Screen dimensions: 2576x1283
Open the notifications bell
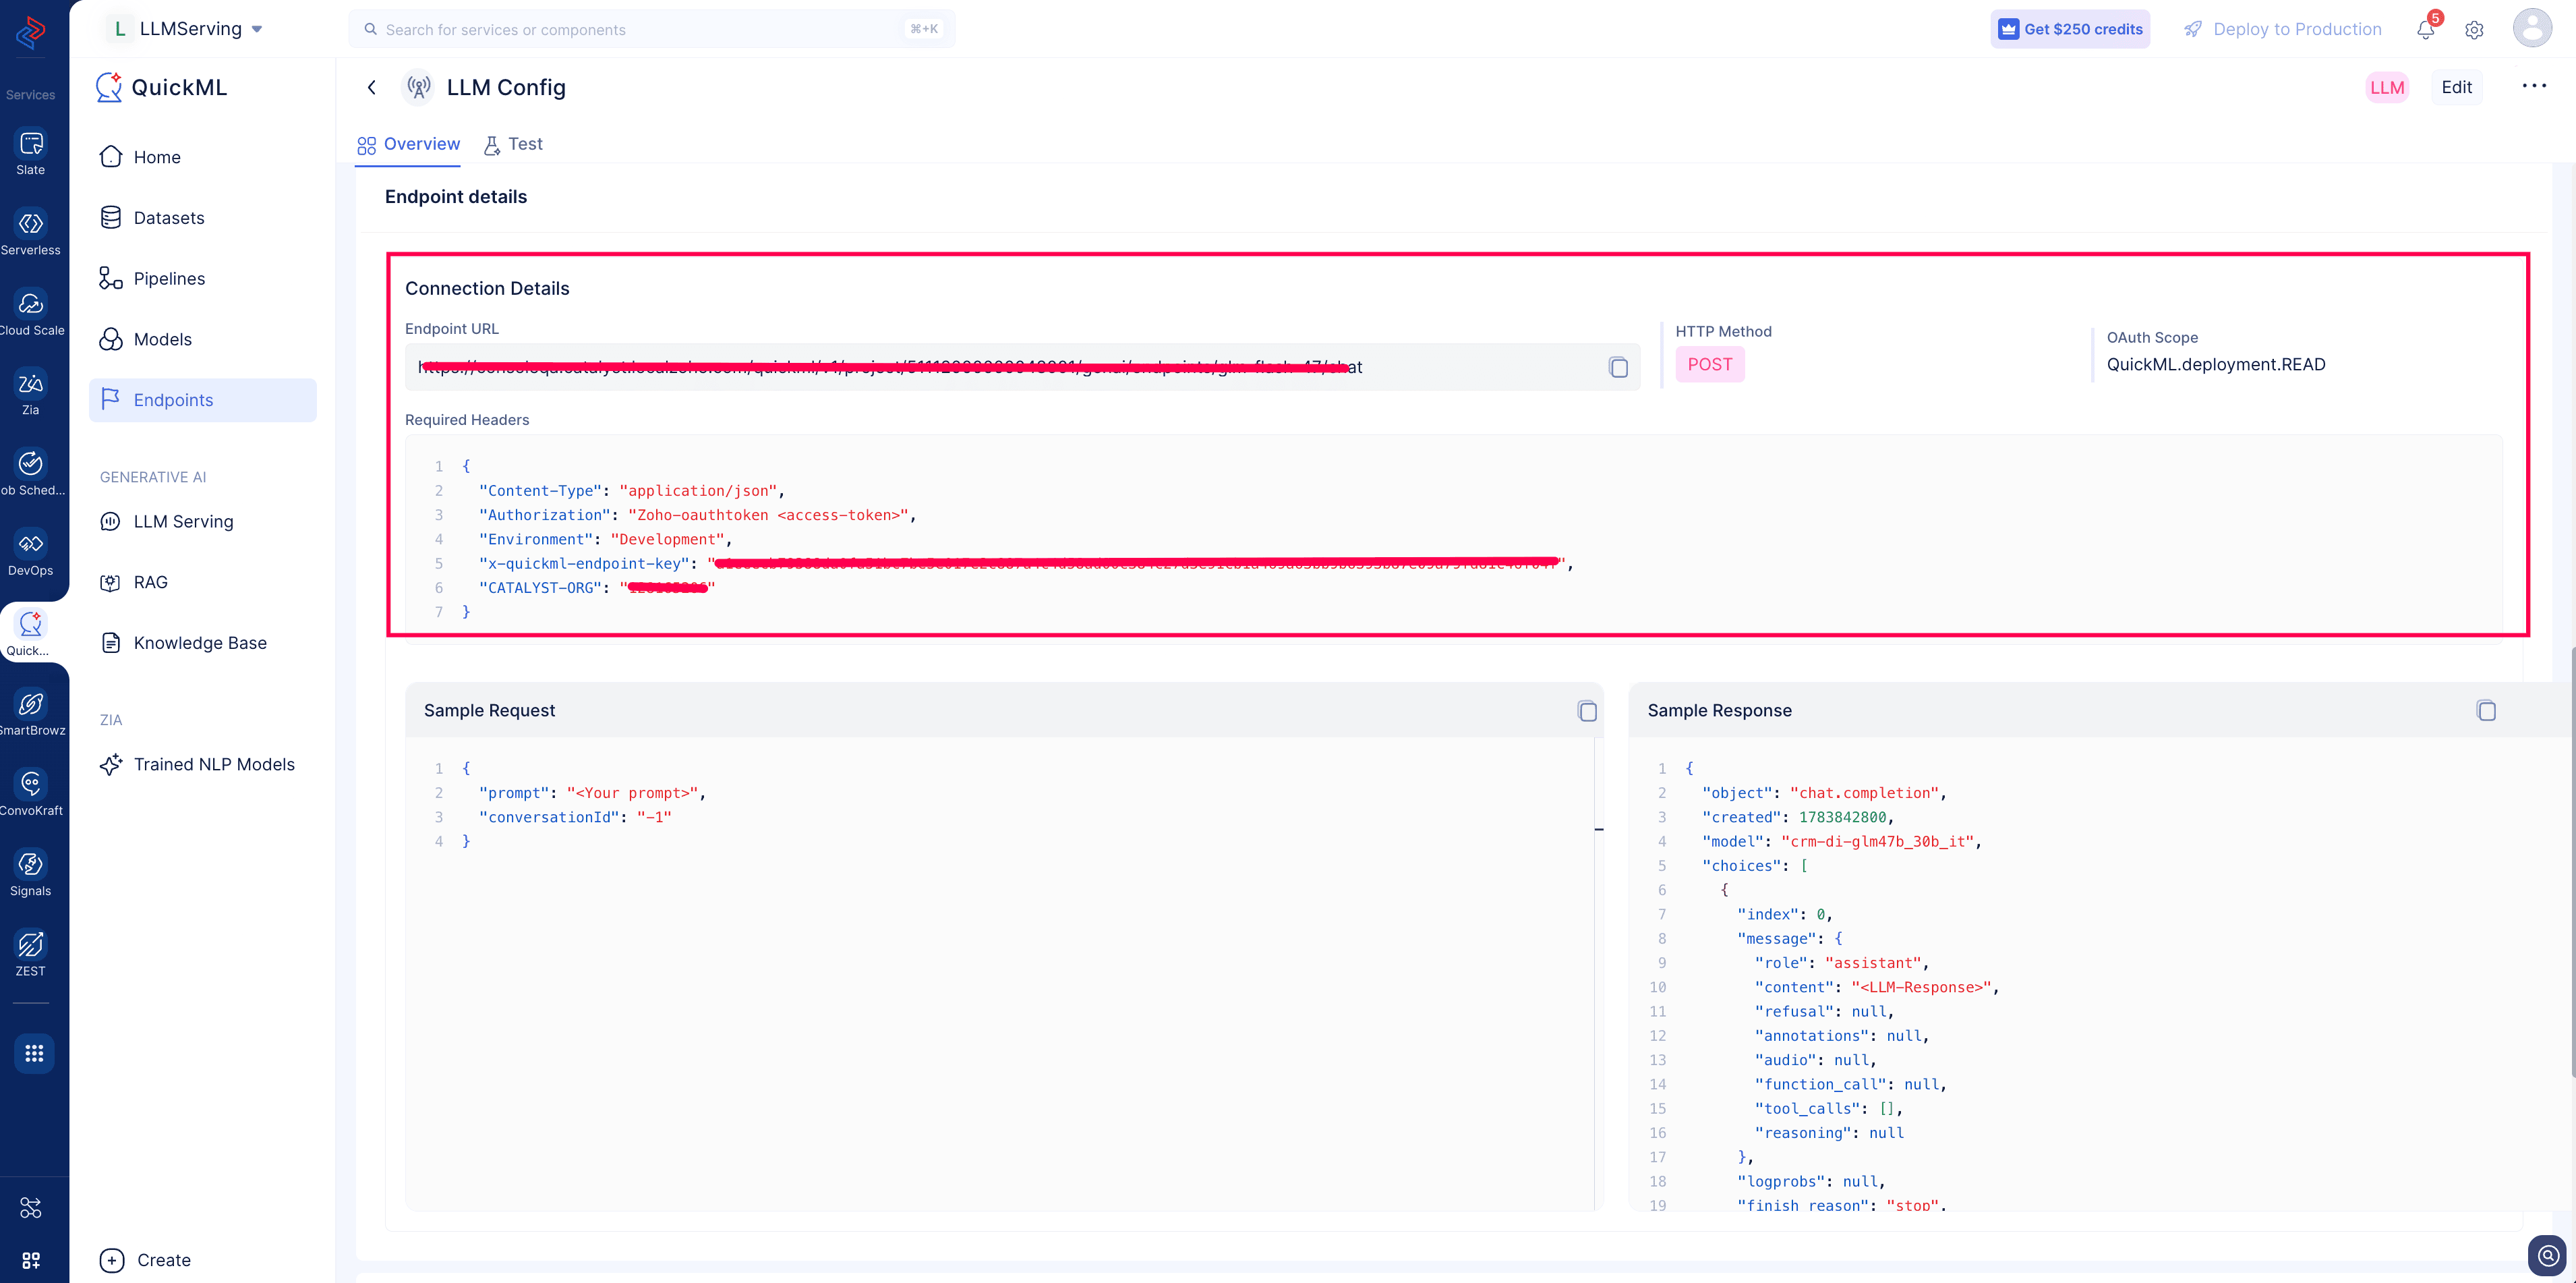pyautogui.click(x=2426, y=29)
